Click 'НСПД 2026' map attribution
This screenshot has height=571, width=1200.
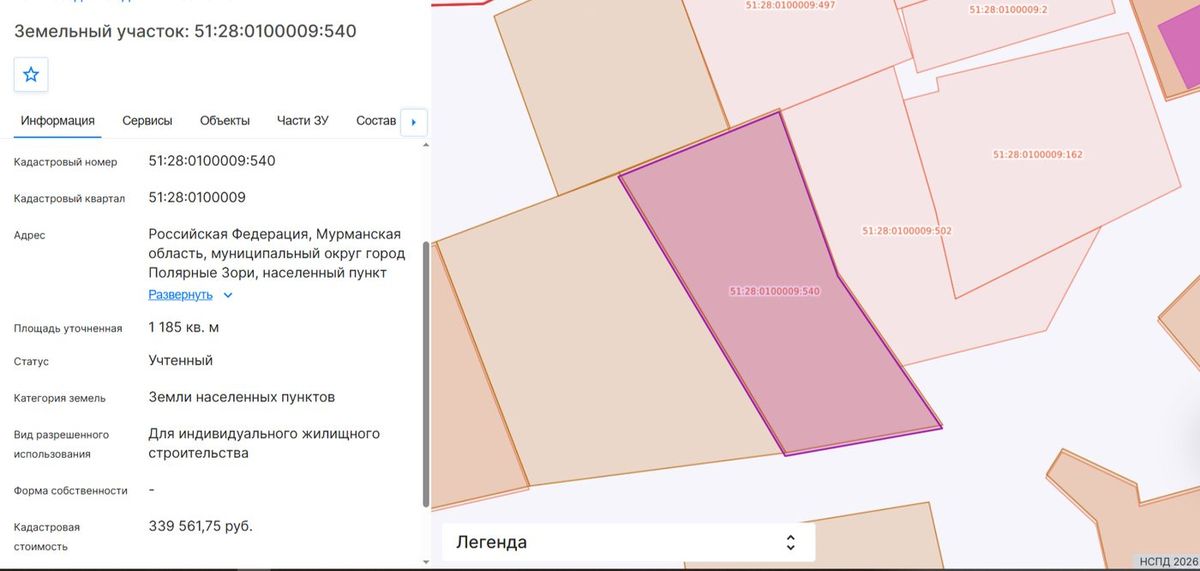click(x=1167, y=561)
